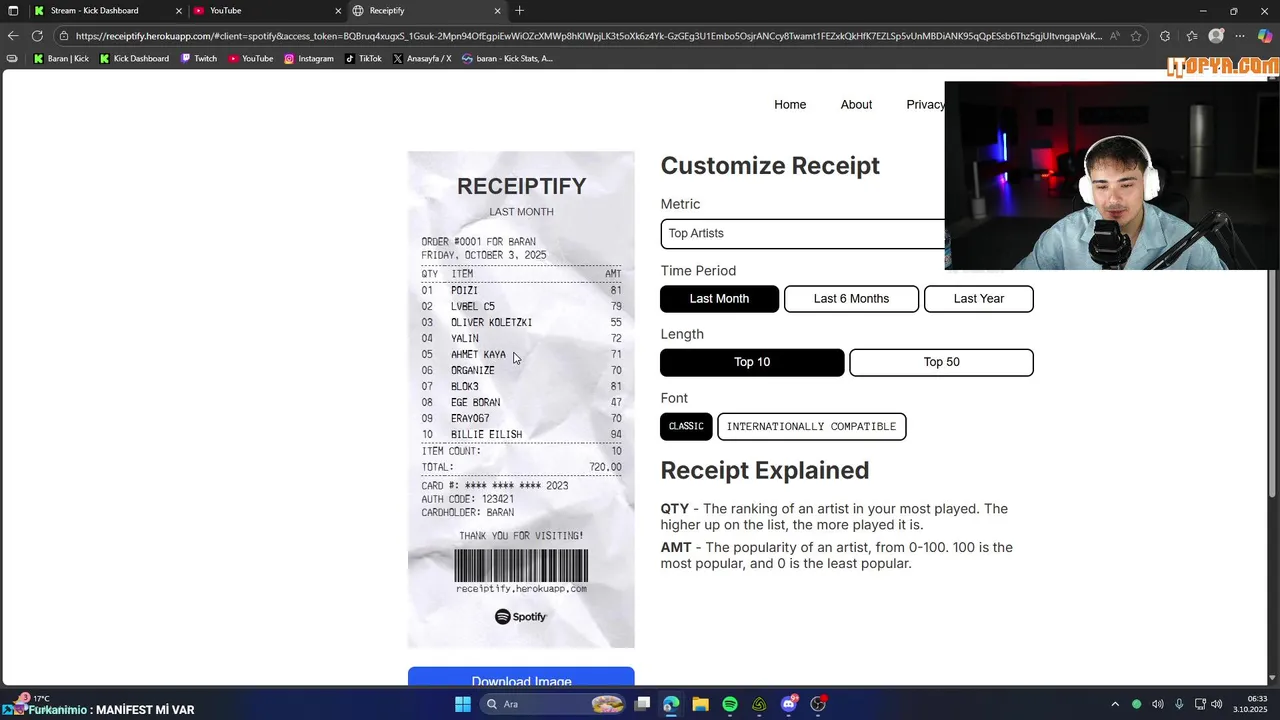The width and height of the screenshot is (1280, 720).
Task: Click the Download Image button
Action: (x=521, y=677)
